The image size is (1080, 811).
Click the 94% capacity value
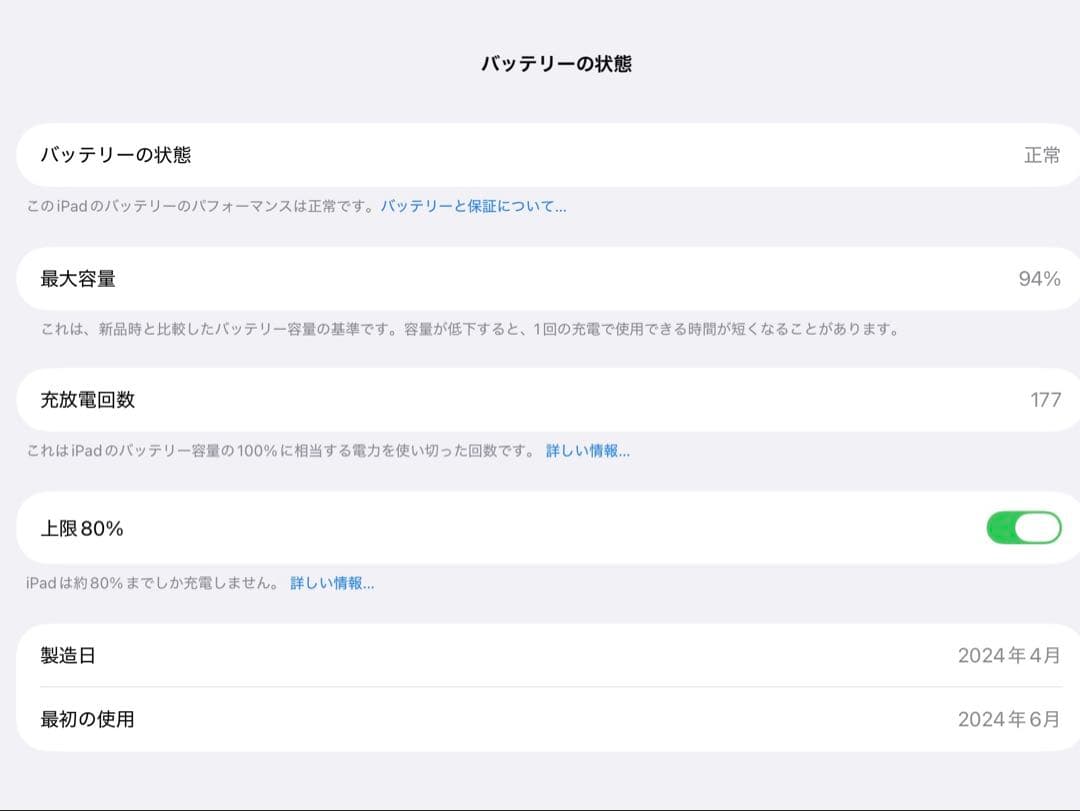1040,279
